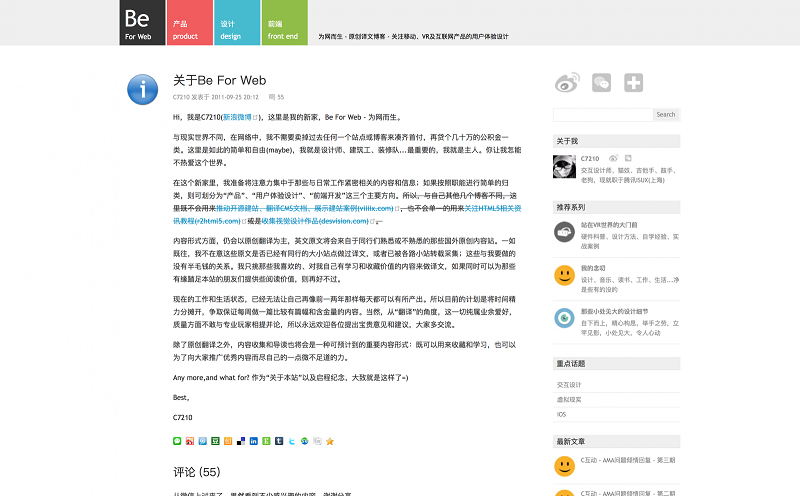Image resolution: width=800 pixels, height=496 pixels.
Task: Click the yellow star favorite icon
Action: [x=330, y=441]
